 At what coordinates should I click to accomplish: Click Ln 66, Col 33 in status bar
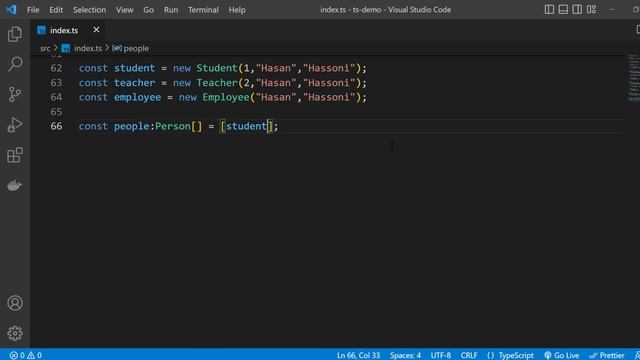click(358, 355)
